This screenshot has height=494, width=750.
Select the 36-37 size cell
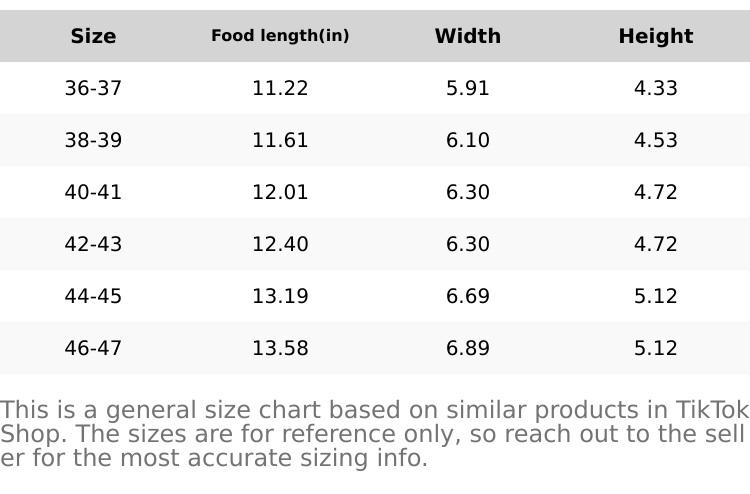pyautogui.click(x=93, y=88)
